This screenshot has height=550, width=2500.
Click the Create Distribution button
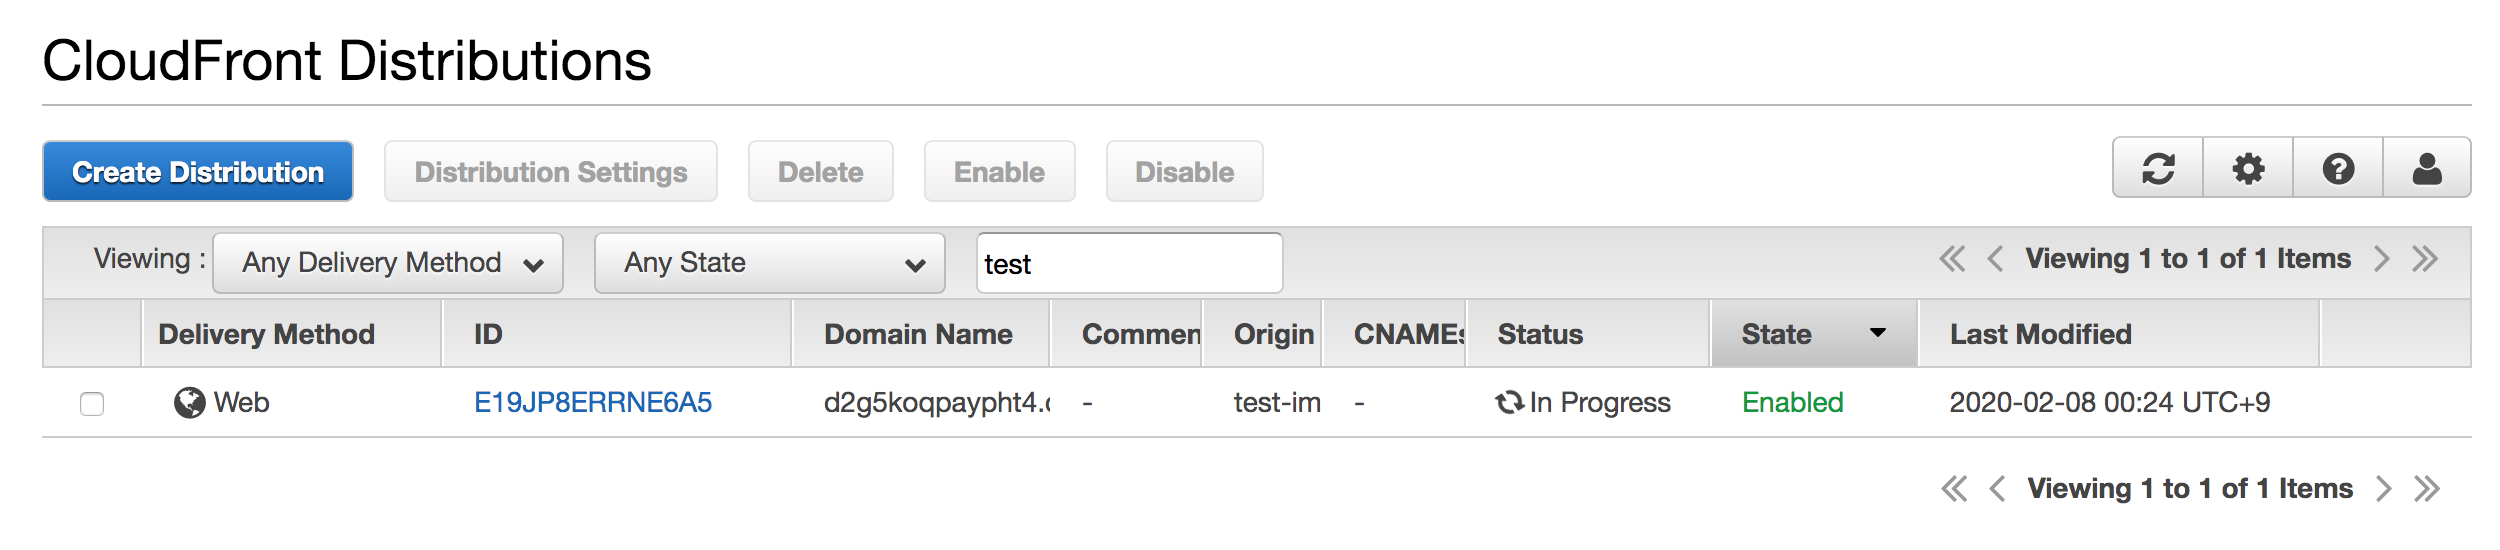pos(198,171)
